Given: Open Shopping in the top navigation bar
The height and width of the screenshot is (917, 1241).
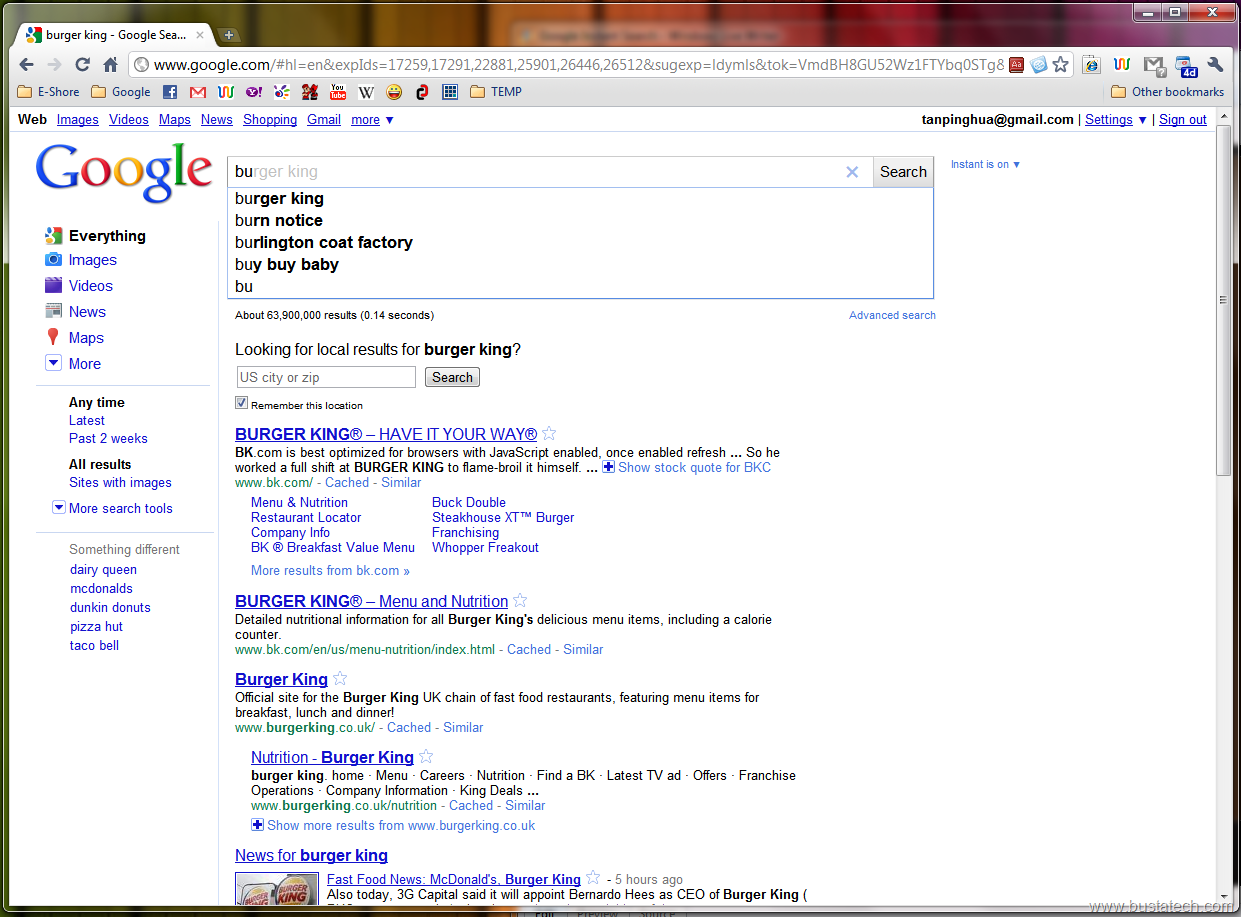Looking at the screenshot, I should coord(270,120).
